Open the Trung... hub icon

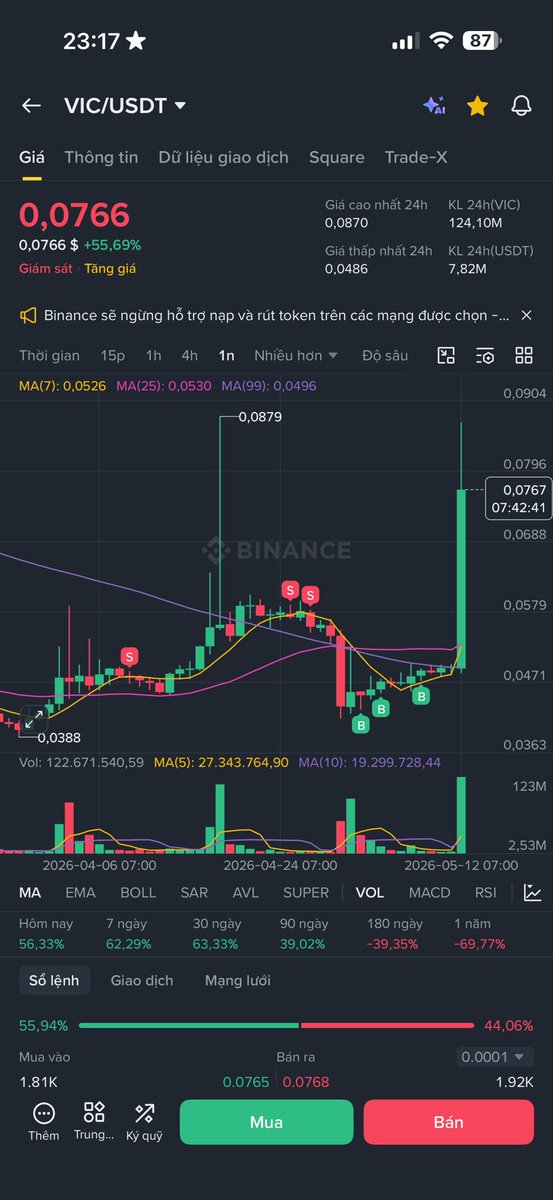click(94, 1121)
